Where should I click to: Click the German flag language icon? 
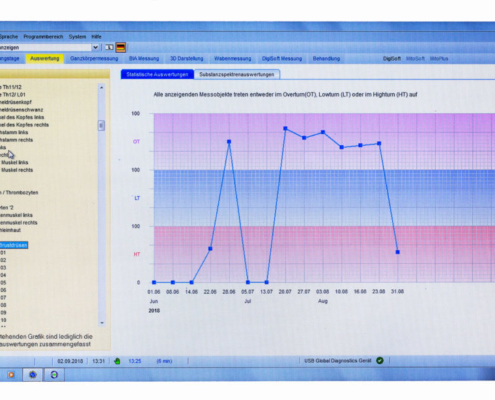pos(121,48)
